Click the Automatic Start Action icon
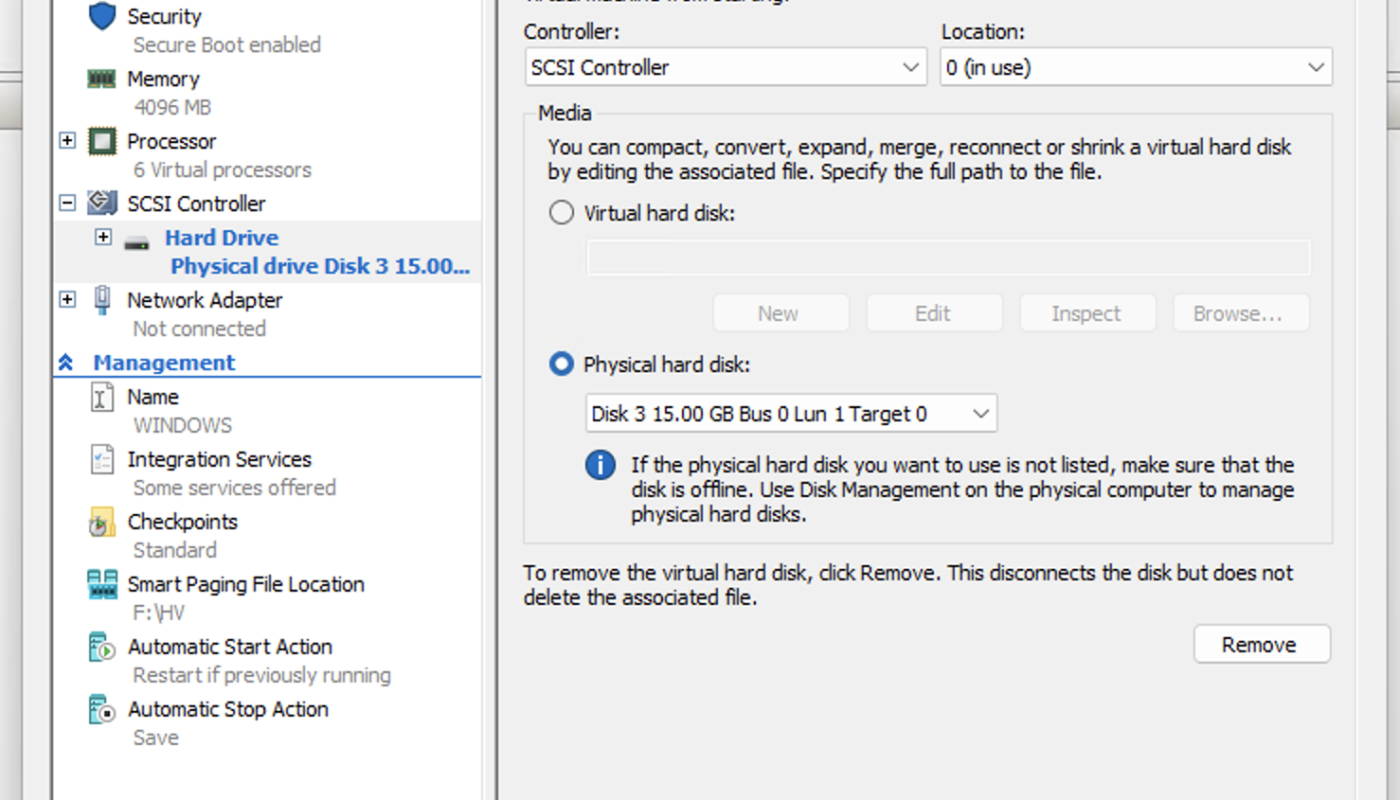 (x=102, y=647)
